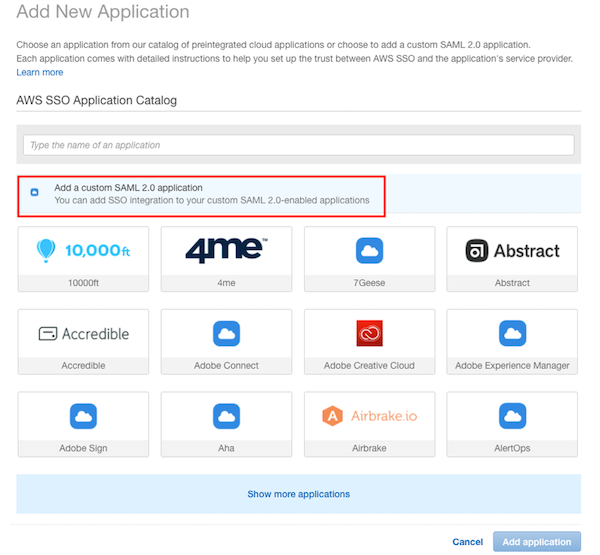Viewport: 600px width, 555px height.
Task: Click the Learn more link
Action: coord(40,72)
